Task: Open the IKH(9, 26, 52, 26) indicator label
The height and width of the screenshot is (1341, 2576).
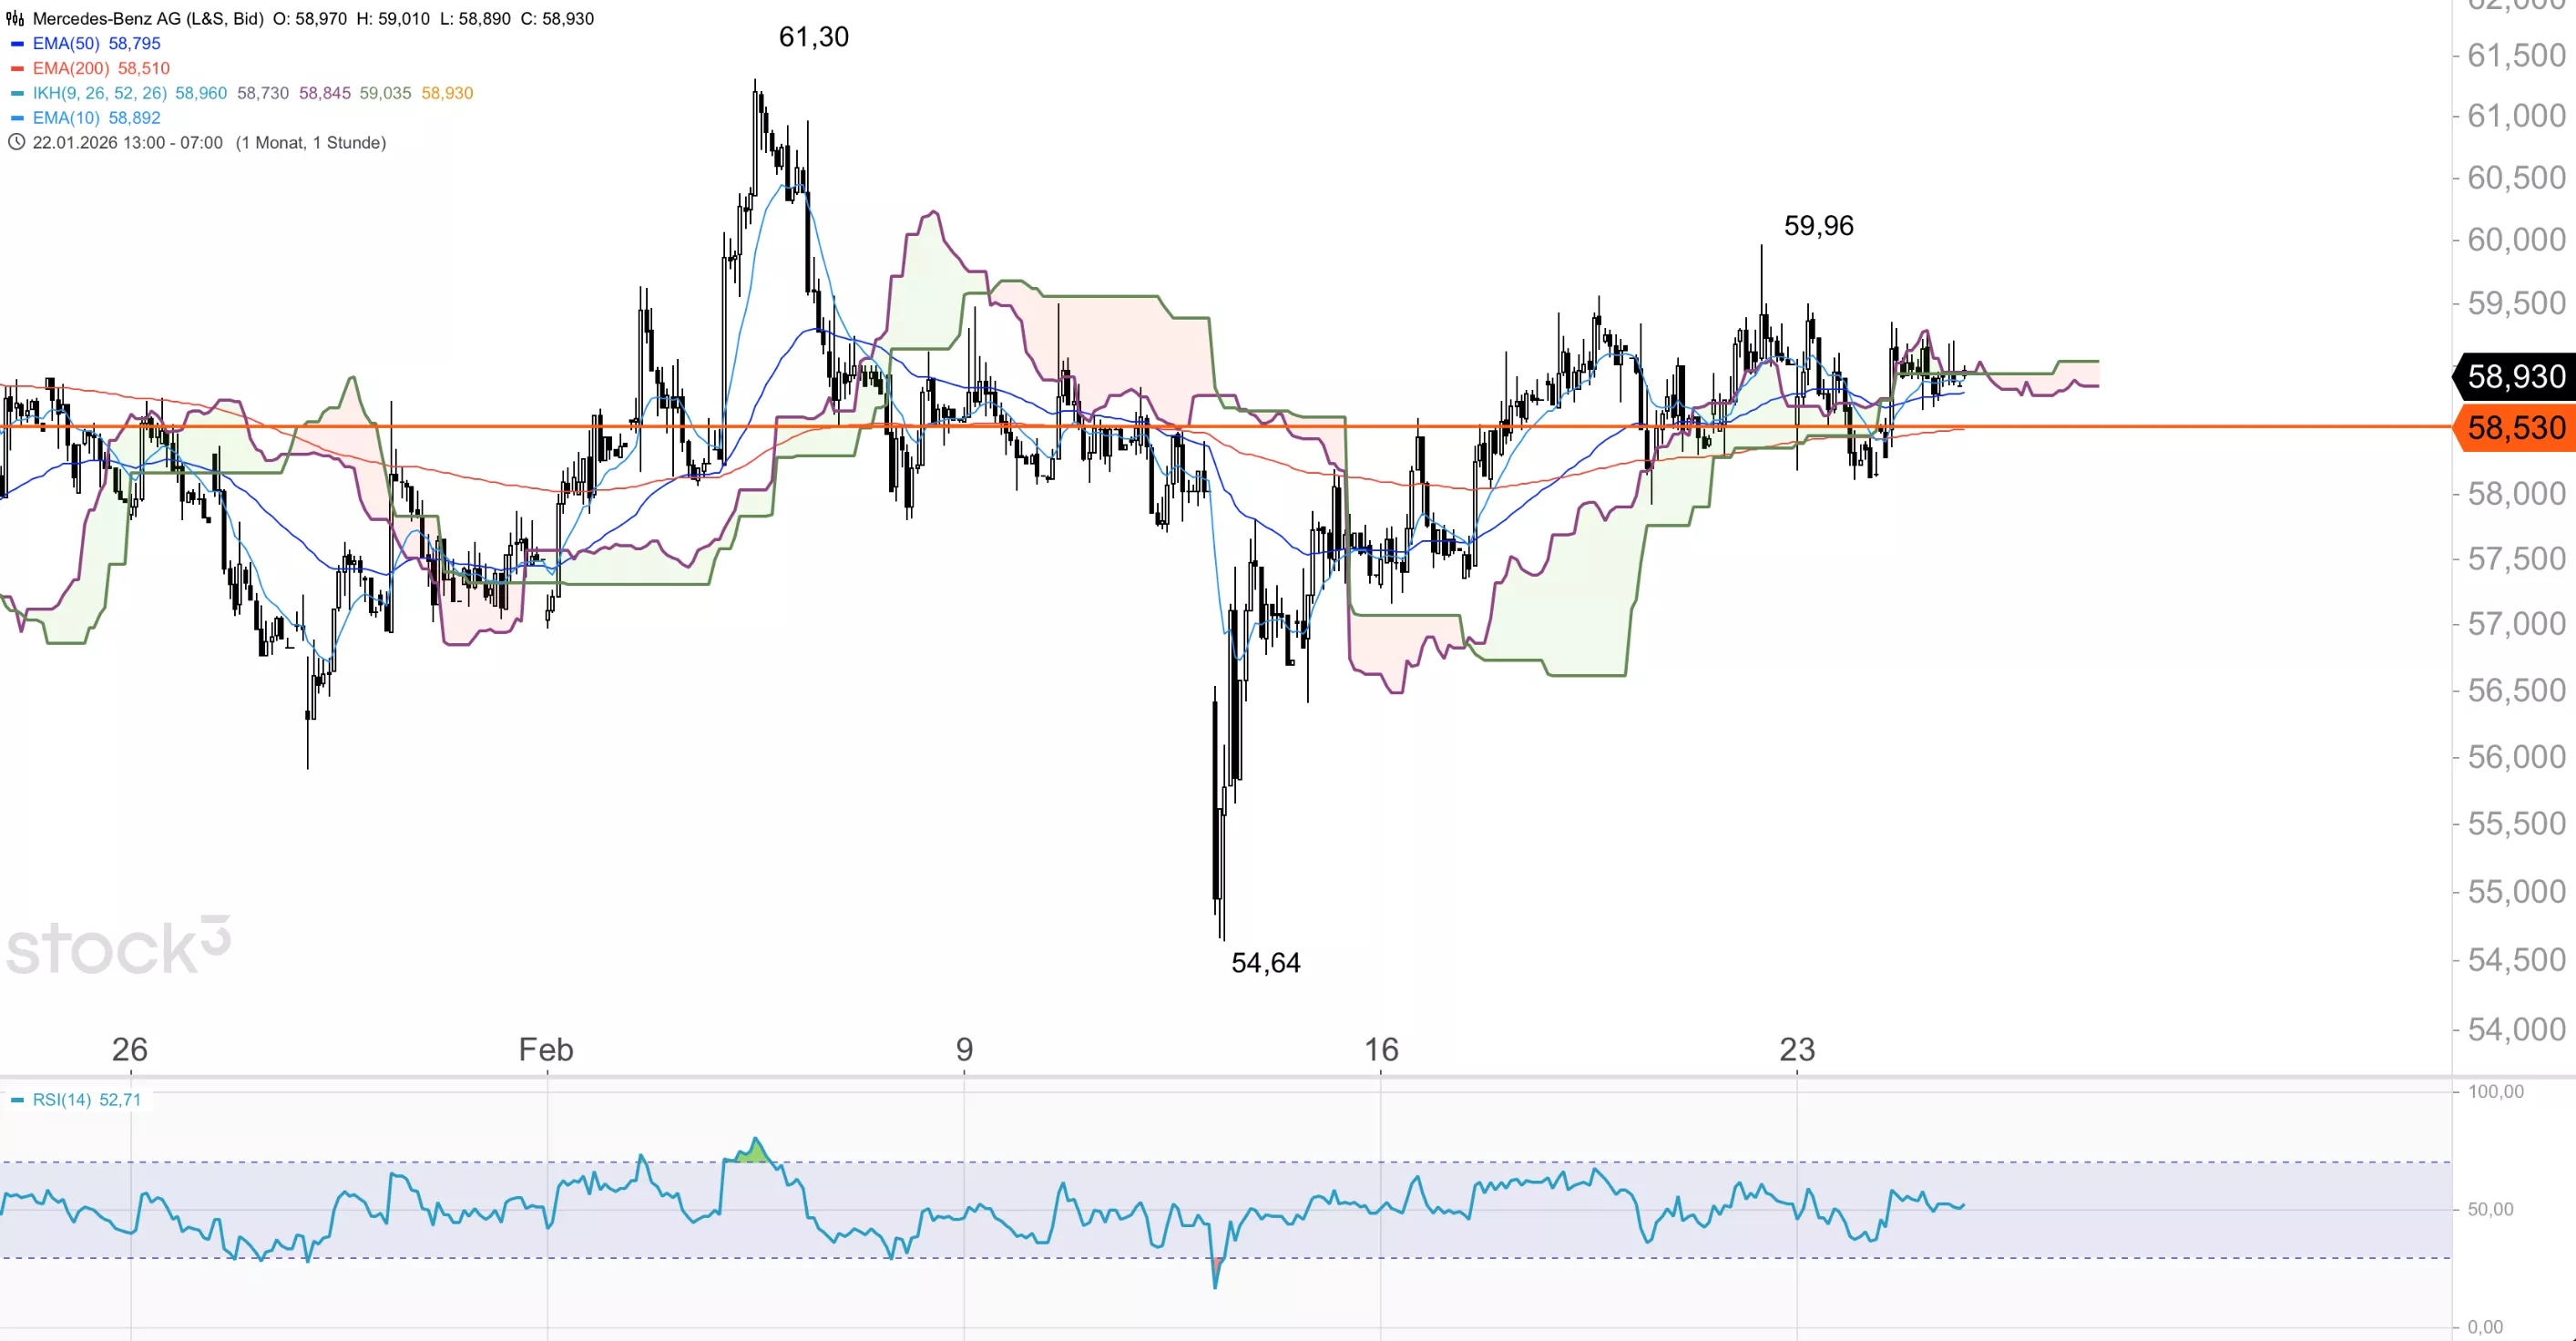Action: click(x=99, y=93)
